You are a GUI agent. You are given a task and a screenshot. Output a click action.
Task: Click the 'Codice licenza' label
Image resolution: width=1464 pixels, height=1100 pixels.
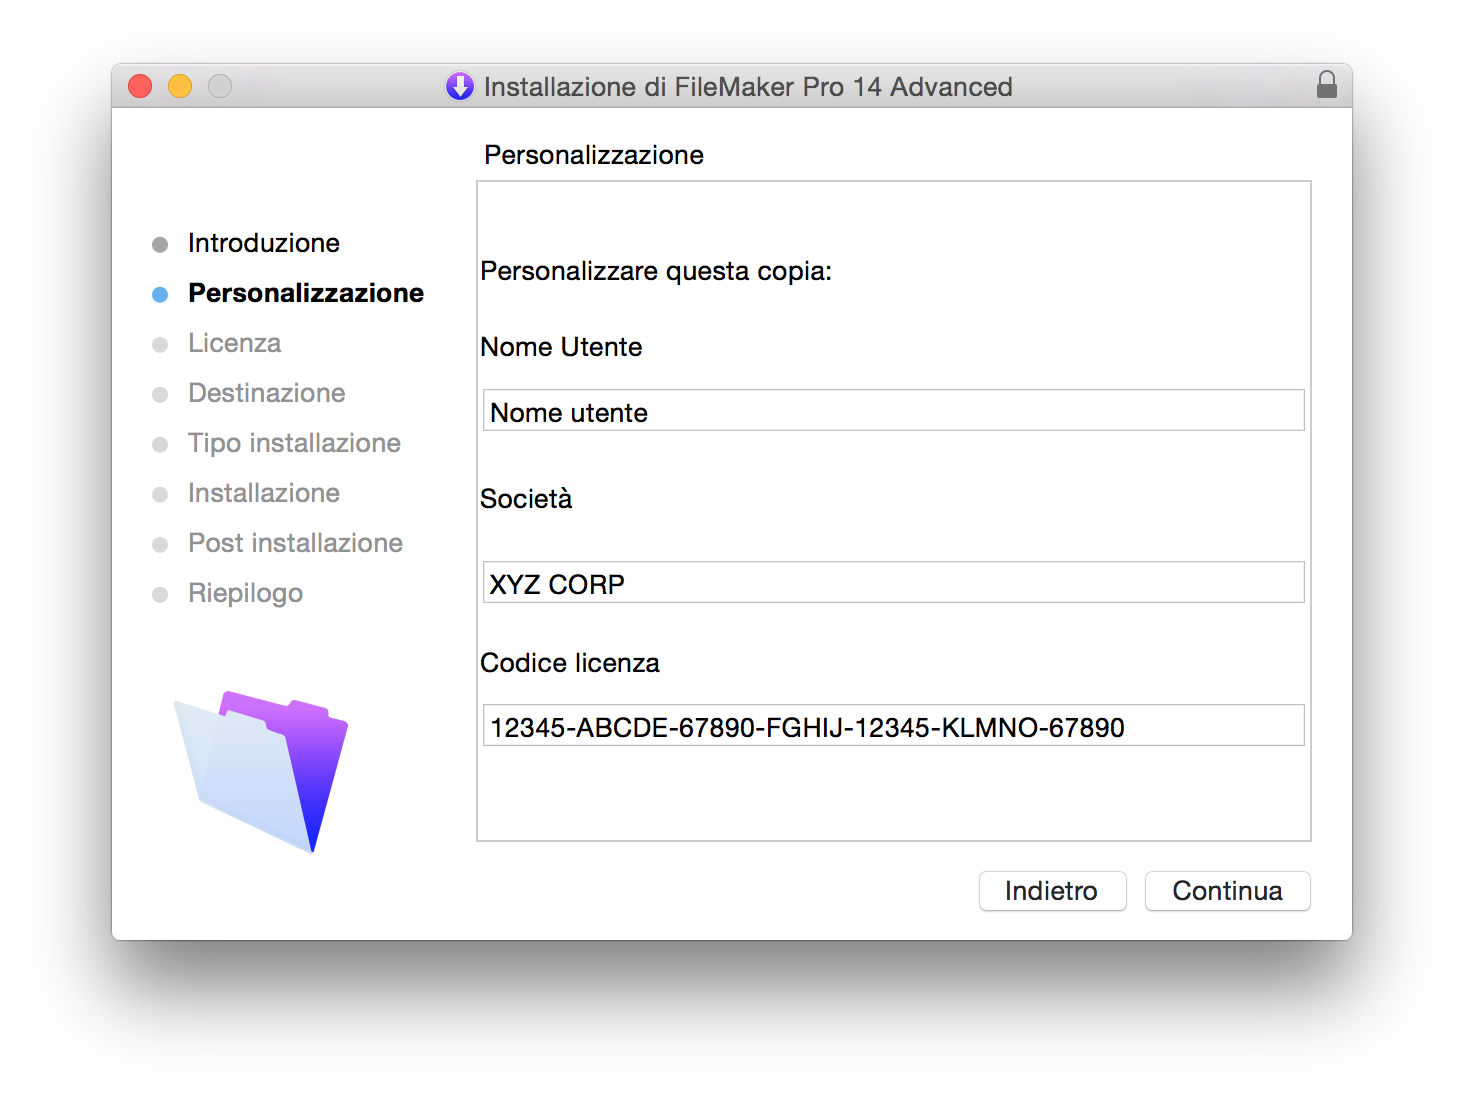pyautogui.click(x=570, y=663)
